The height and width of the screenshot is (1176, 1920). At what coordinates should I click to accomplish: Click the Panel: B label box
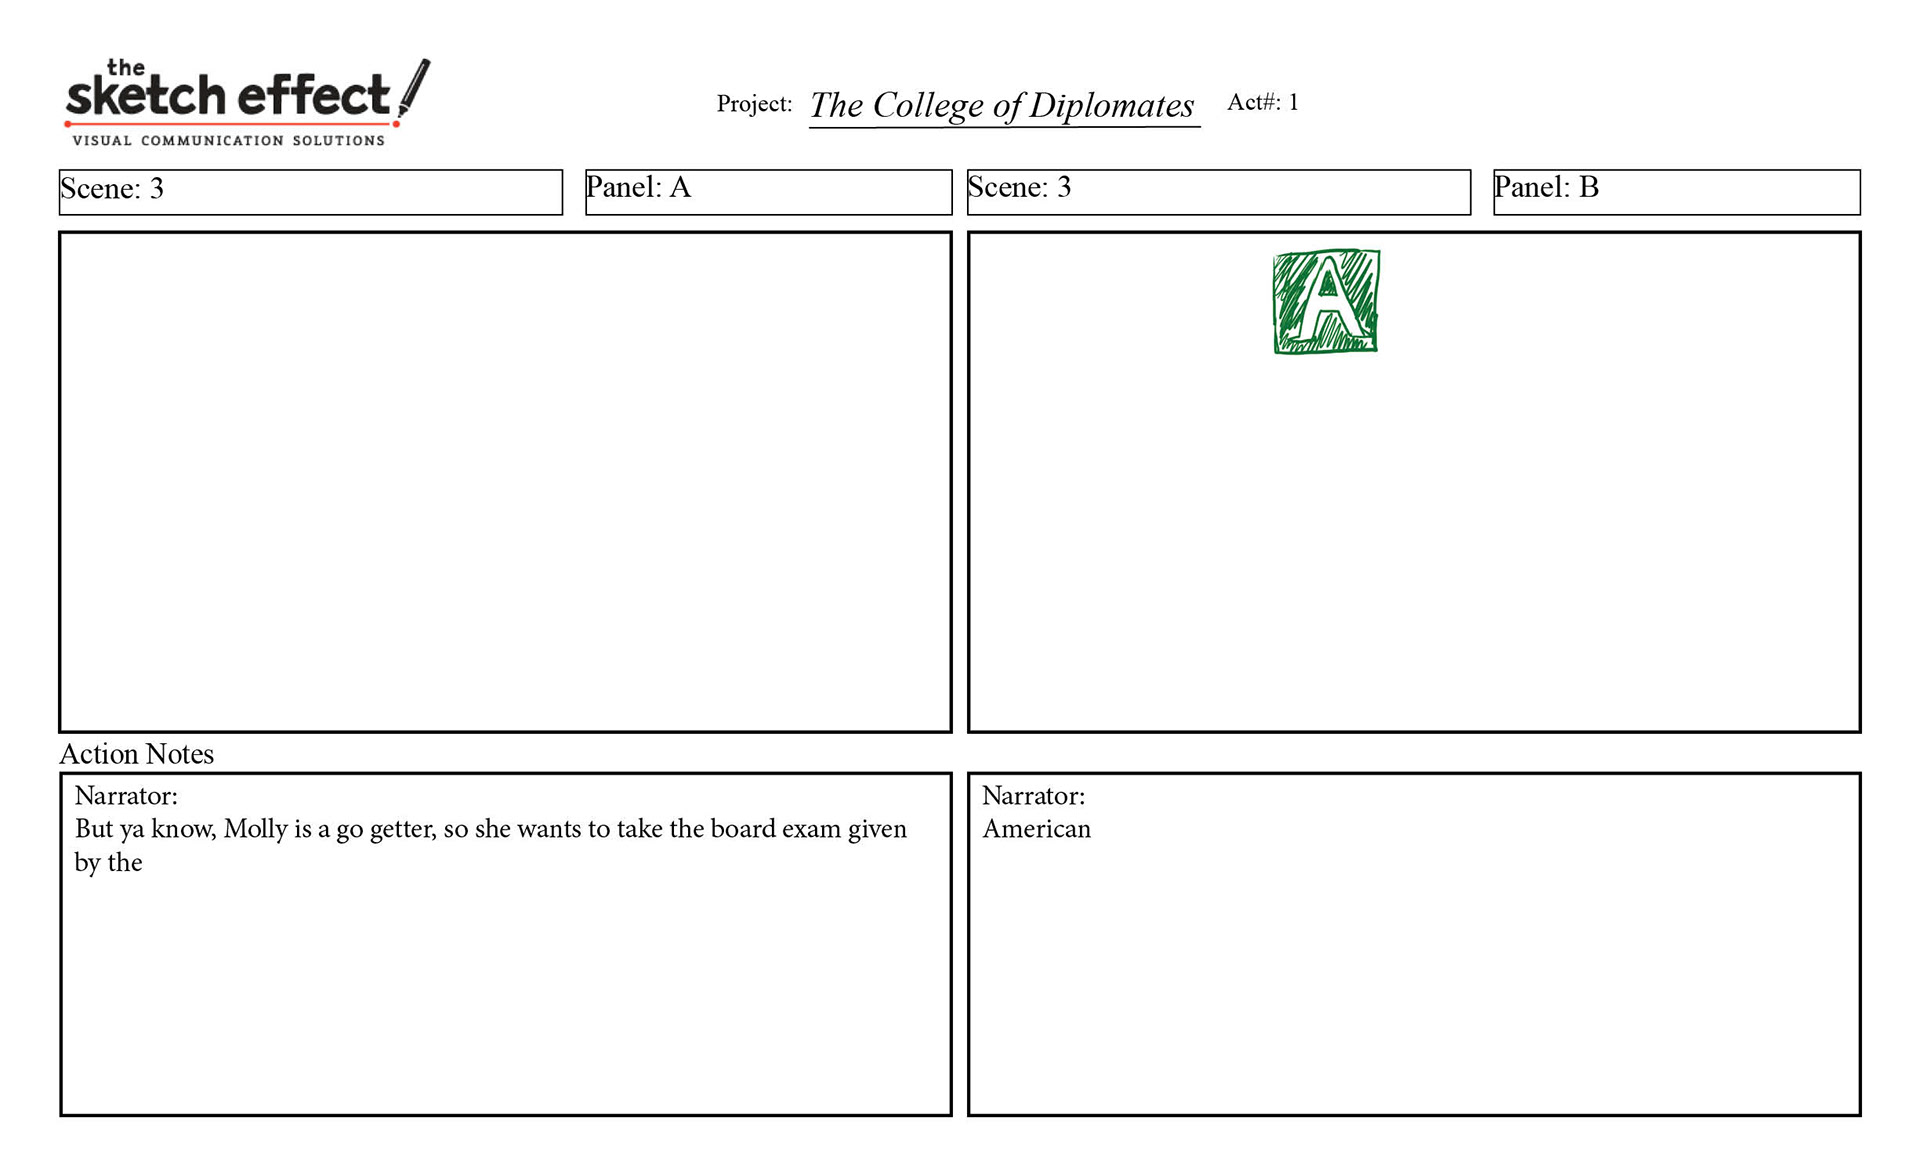click(x=1675, y=192)
